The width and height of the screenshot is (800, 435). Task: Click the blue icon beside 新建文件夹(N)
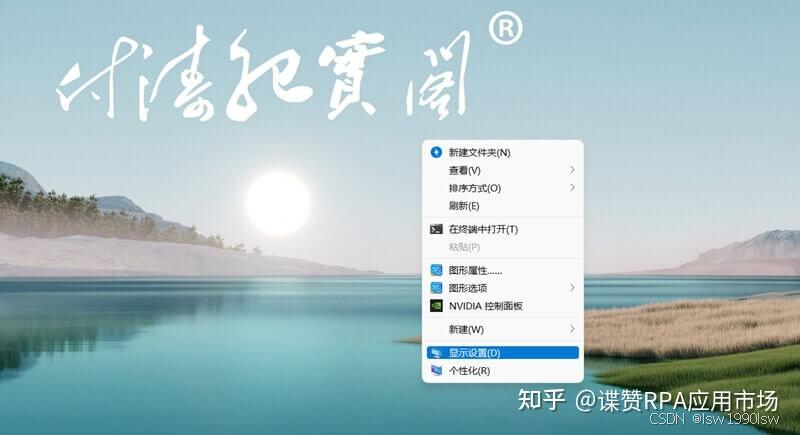tap(436, 153)
